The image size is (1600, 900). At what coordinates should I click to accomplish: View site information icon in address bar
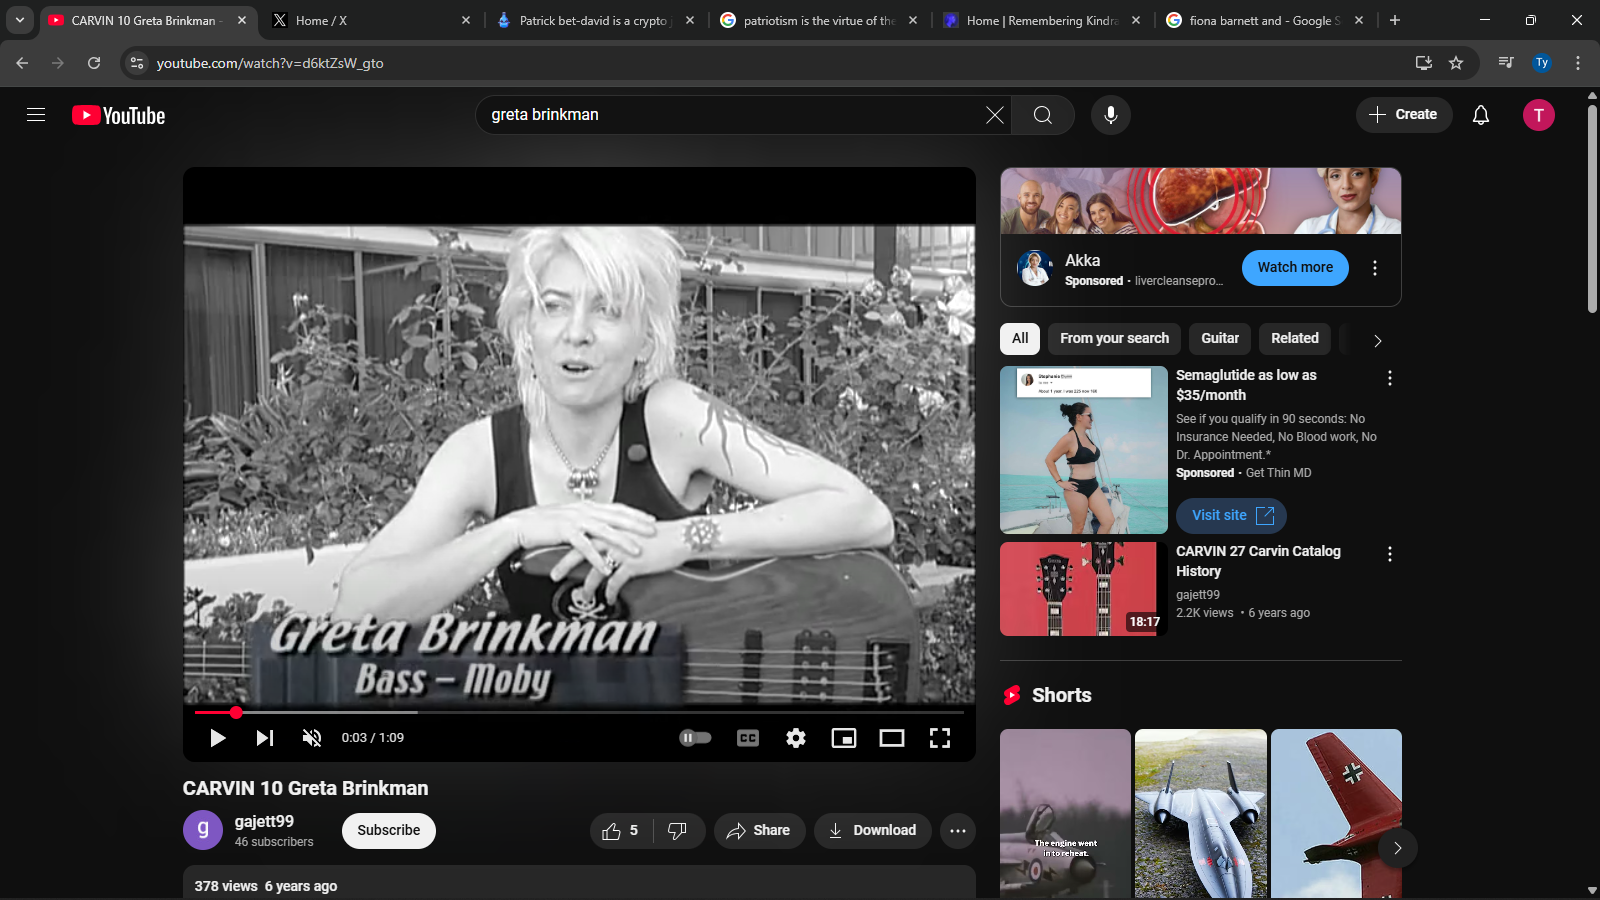137,63
